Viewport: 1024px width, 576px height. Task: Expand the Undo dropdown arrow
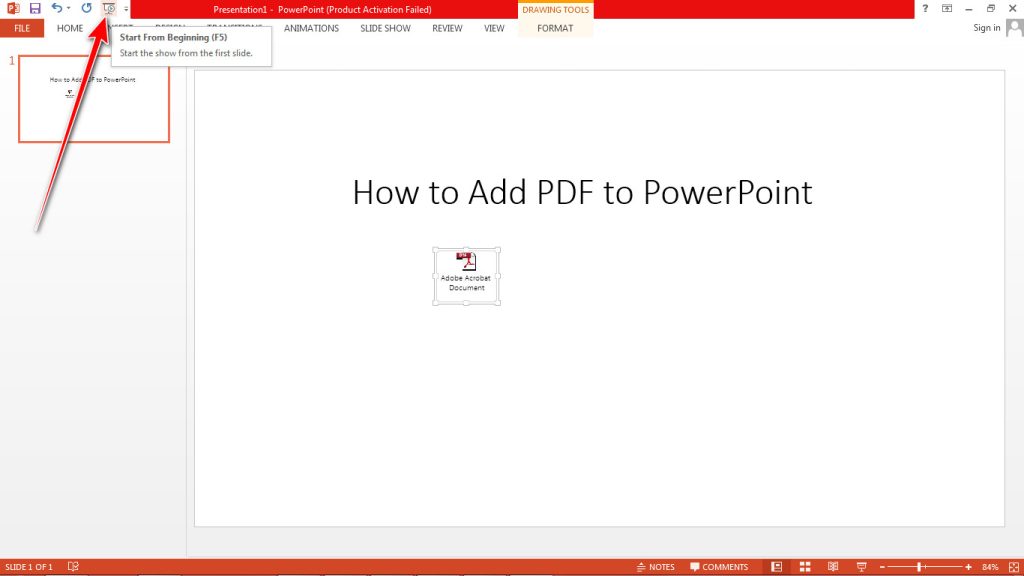pos(68,8)
